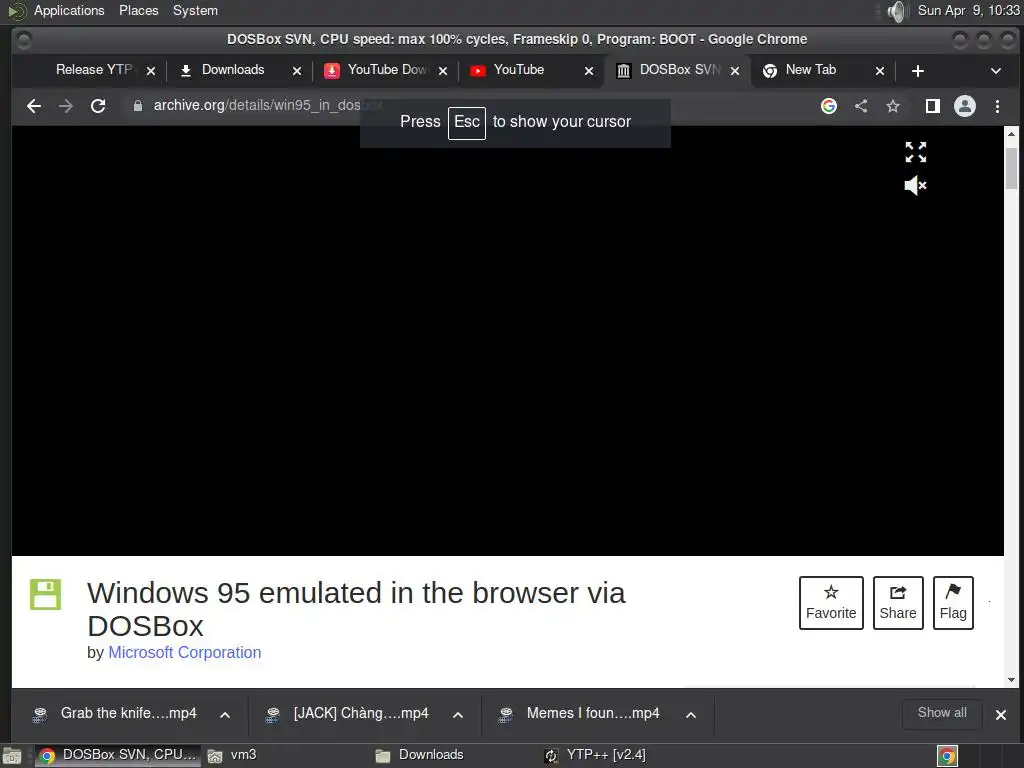Screen dimensions: 1024x768
Task: Click the volume speaker in top panel
Action: point(898,11)
